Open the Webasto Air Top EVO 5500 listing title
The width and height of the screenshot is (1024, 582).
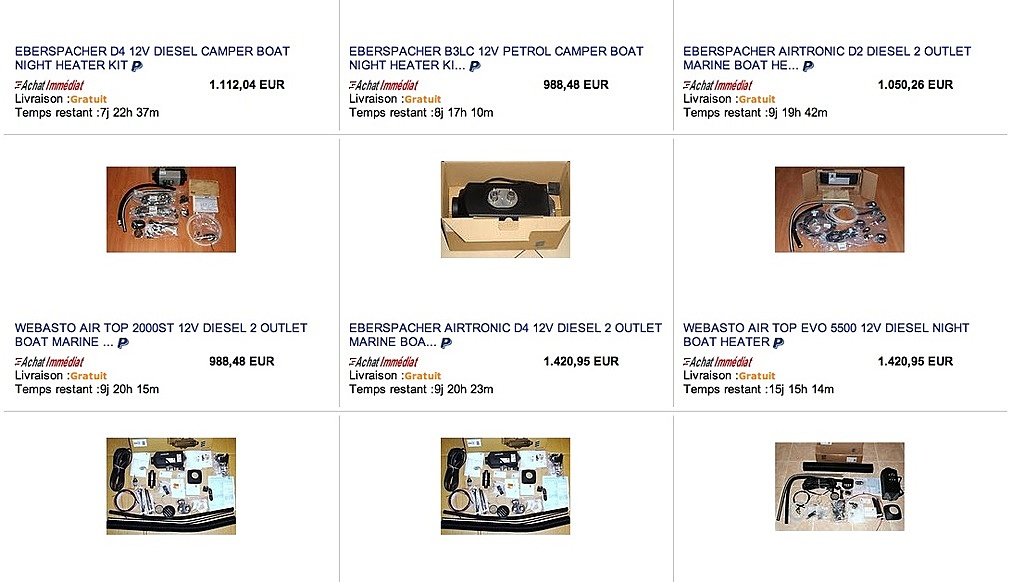click(826, 334)
